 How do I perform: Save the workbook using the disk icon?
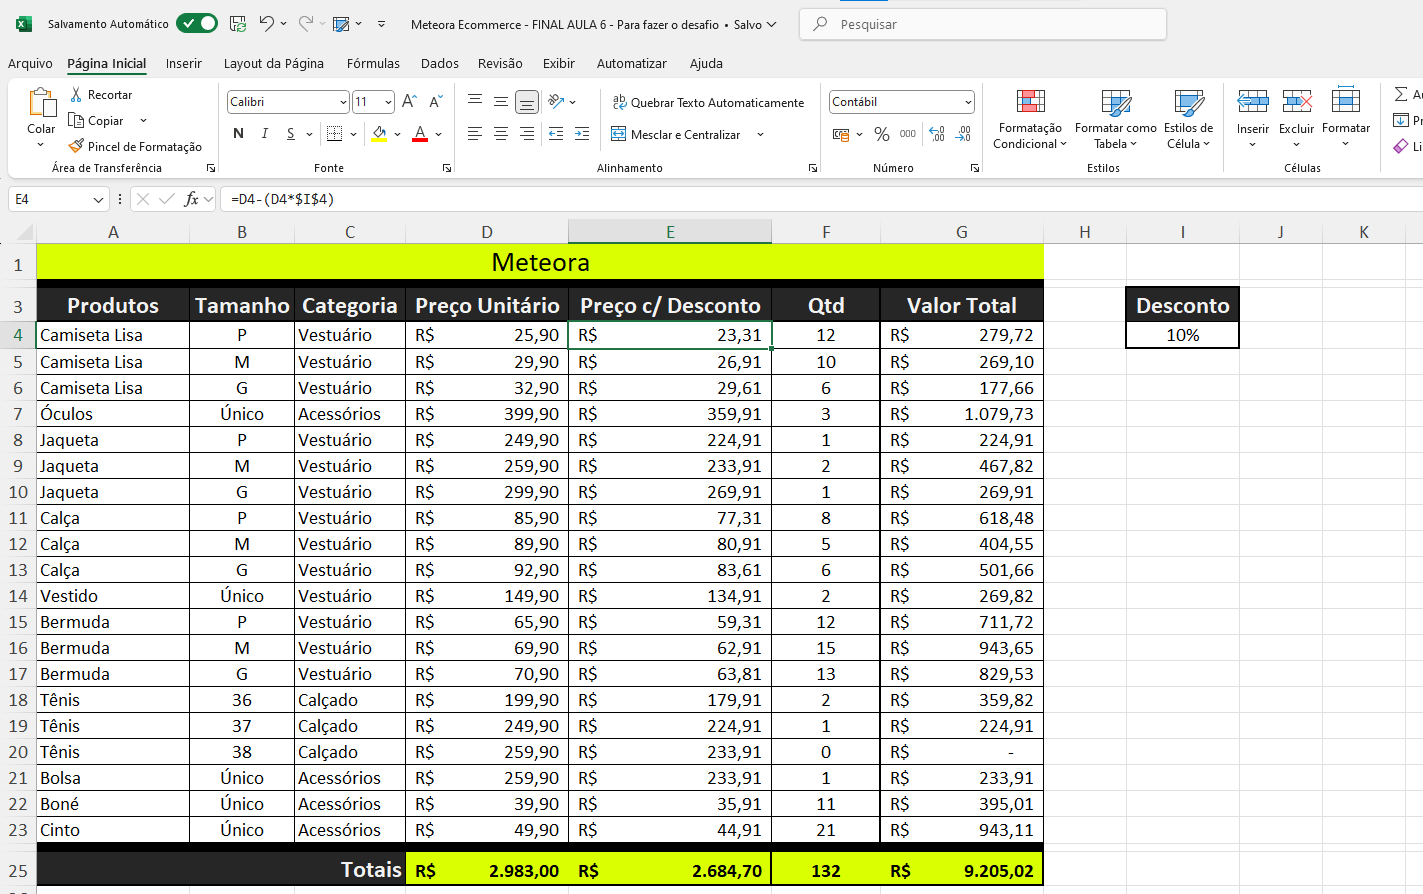238,24
